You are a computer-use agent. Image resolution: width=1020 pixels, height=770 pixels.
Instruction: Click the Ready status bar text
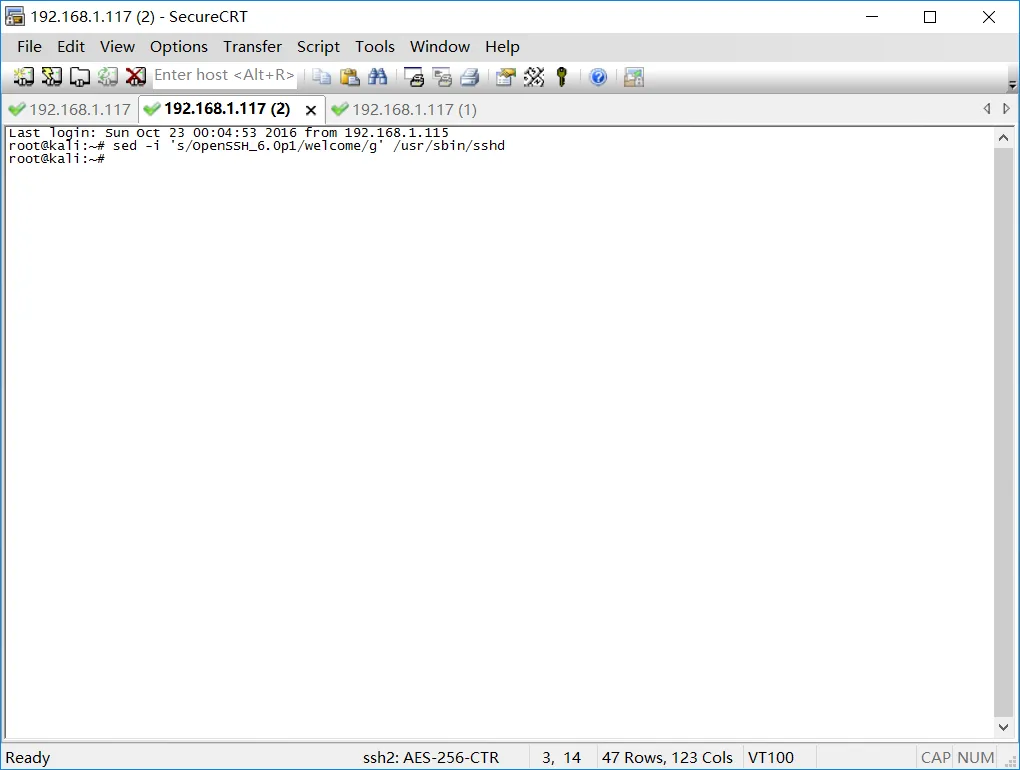coord(28,758)
